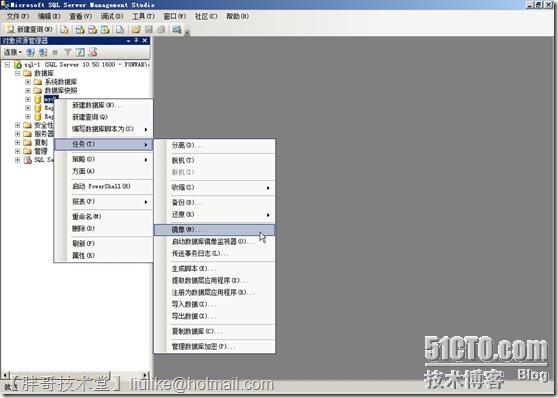Choose 启动数据库镜像监视器
Screen dimensions: 558x398
click(214, 241)
